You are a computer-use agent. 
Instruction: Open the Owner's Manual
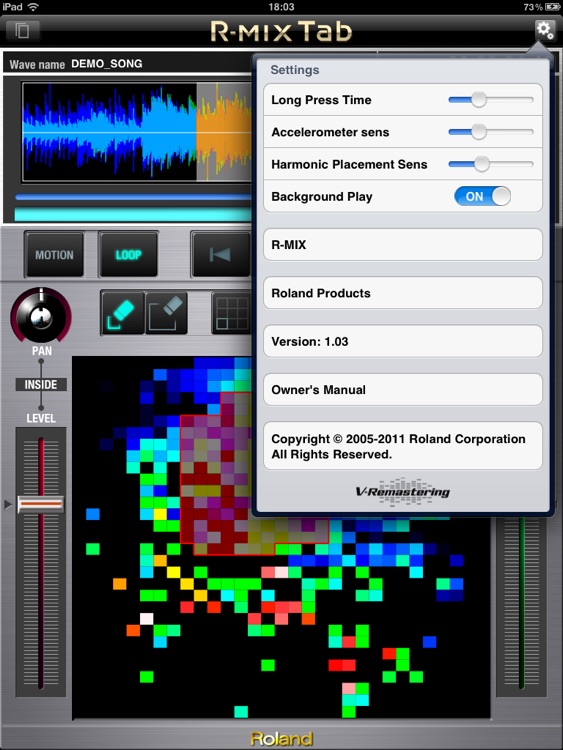403,389
